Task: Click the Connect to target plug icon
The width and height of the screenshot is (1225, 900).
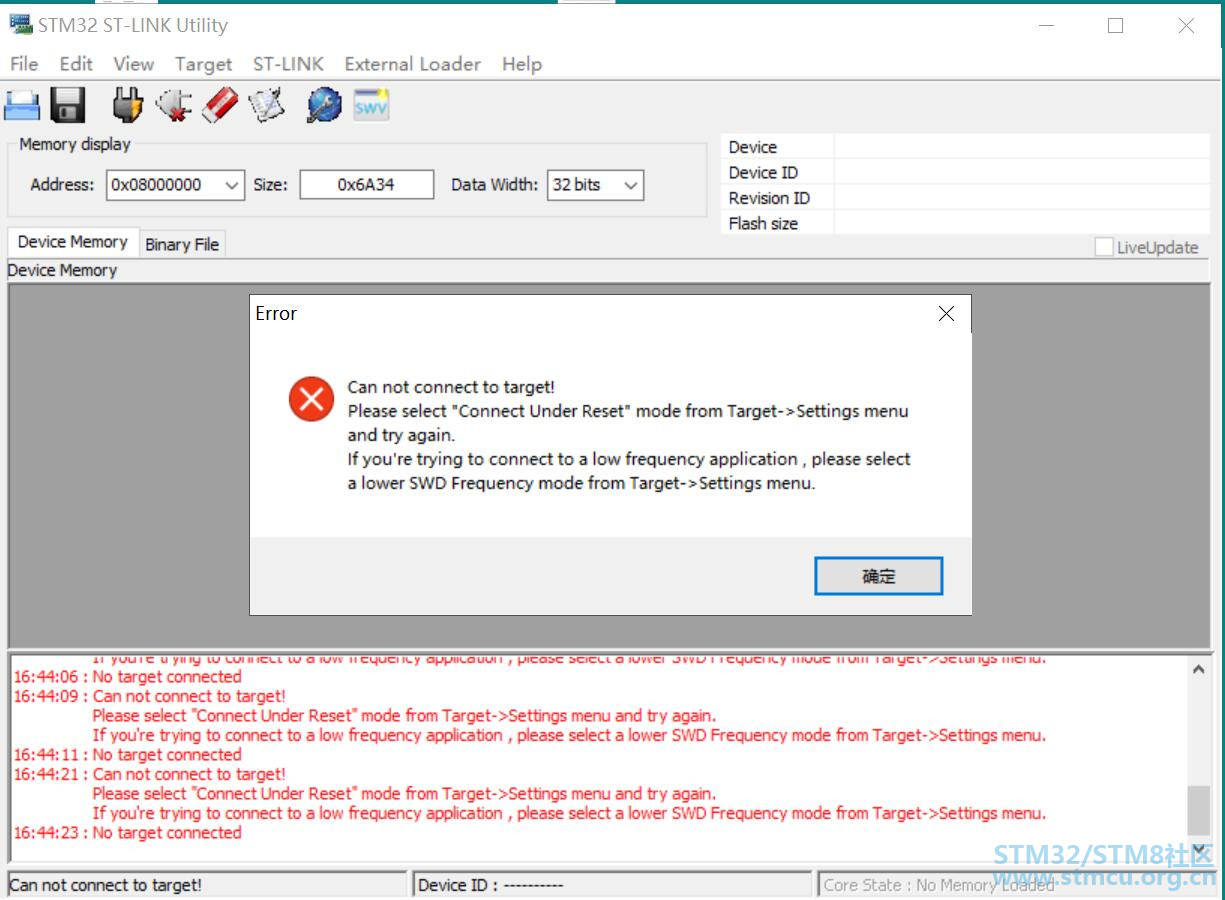Action: (x=127, y=104)
